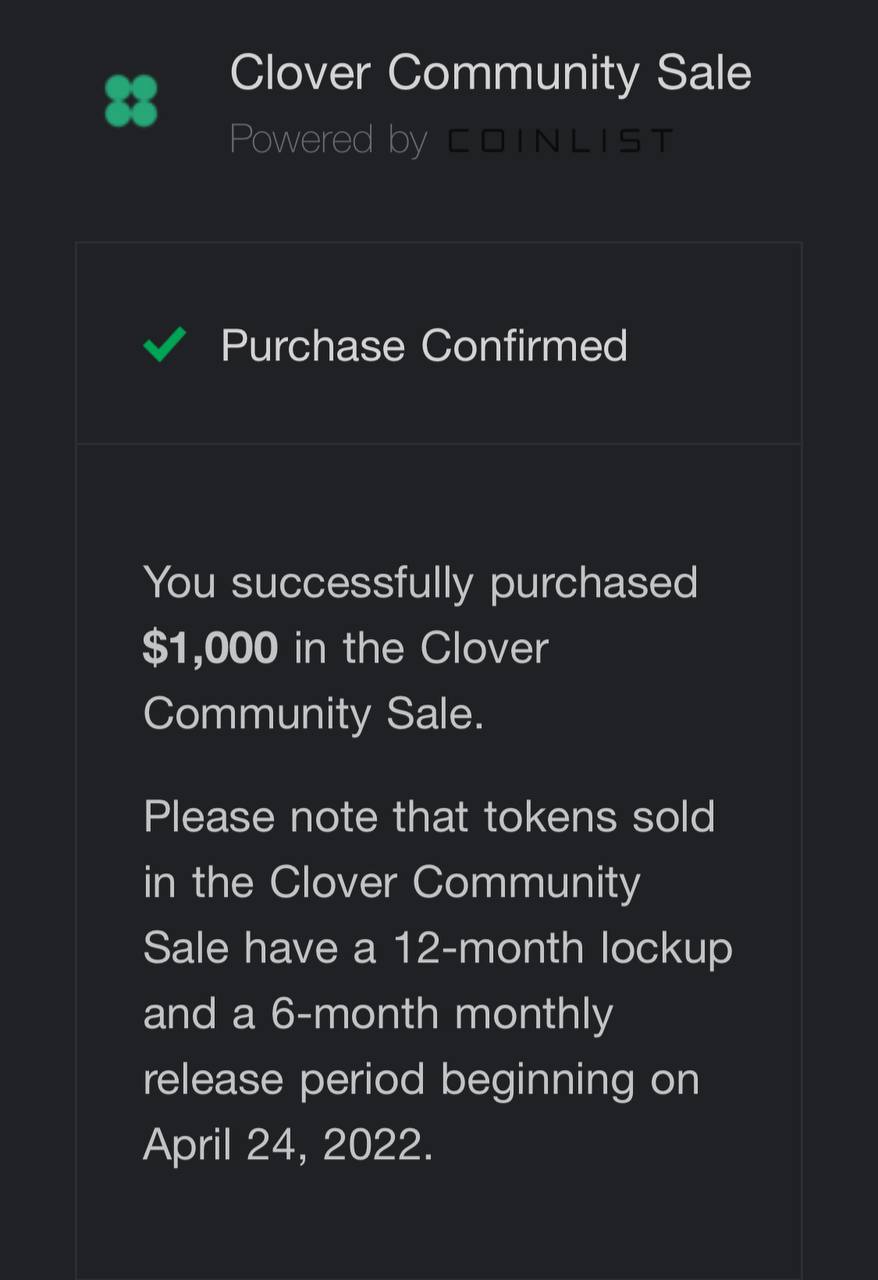This screenshot has width=878, height=1280.
Task: Click the April 24, 2022 date
Action: click(x=288, y=1145)
